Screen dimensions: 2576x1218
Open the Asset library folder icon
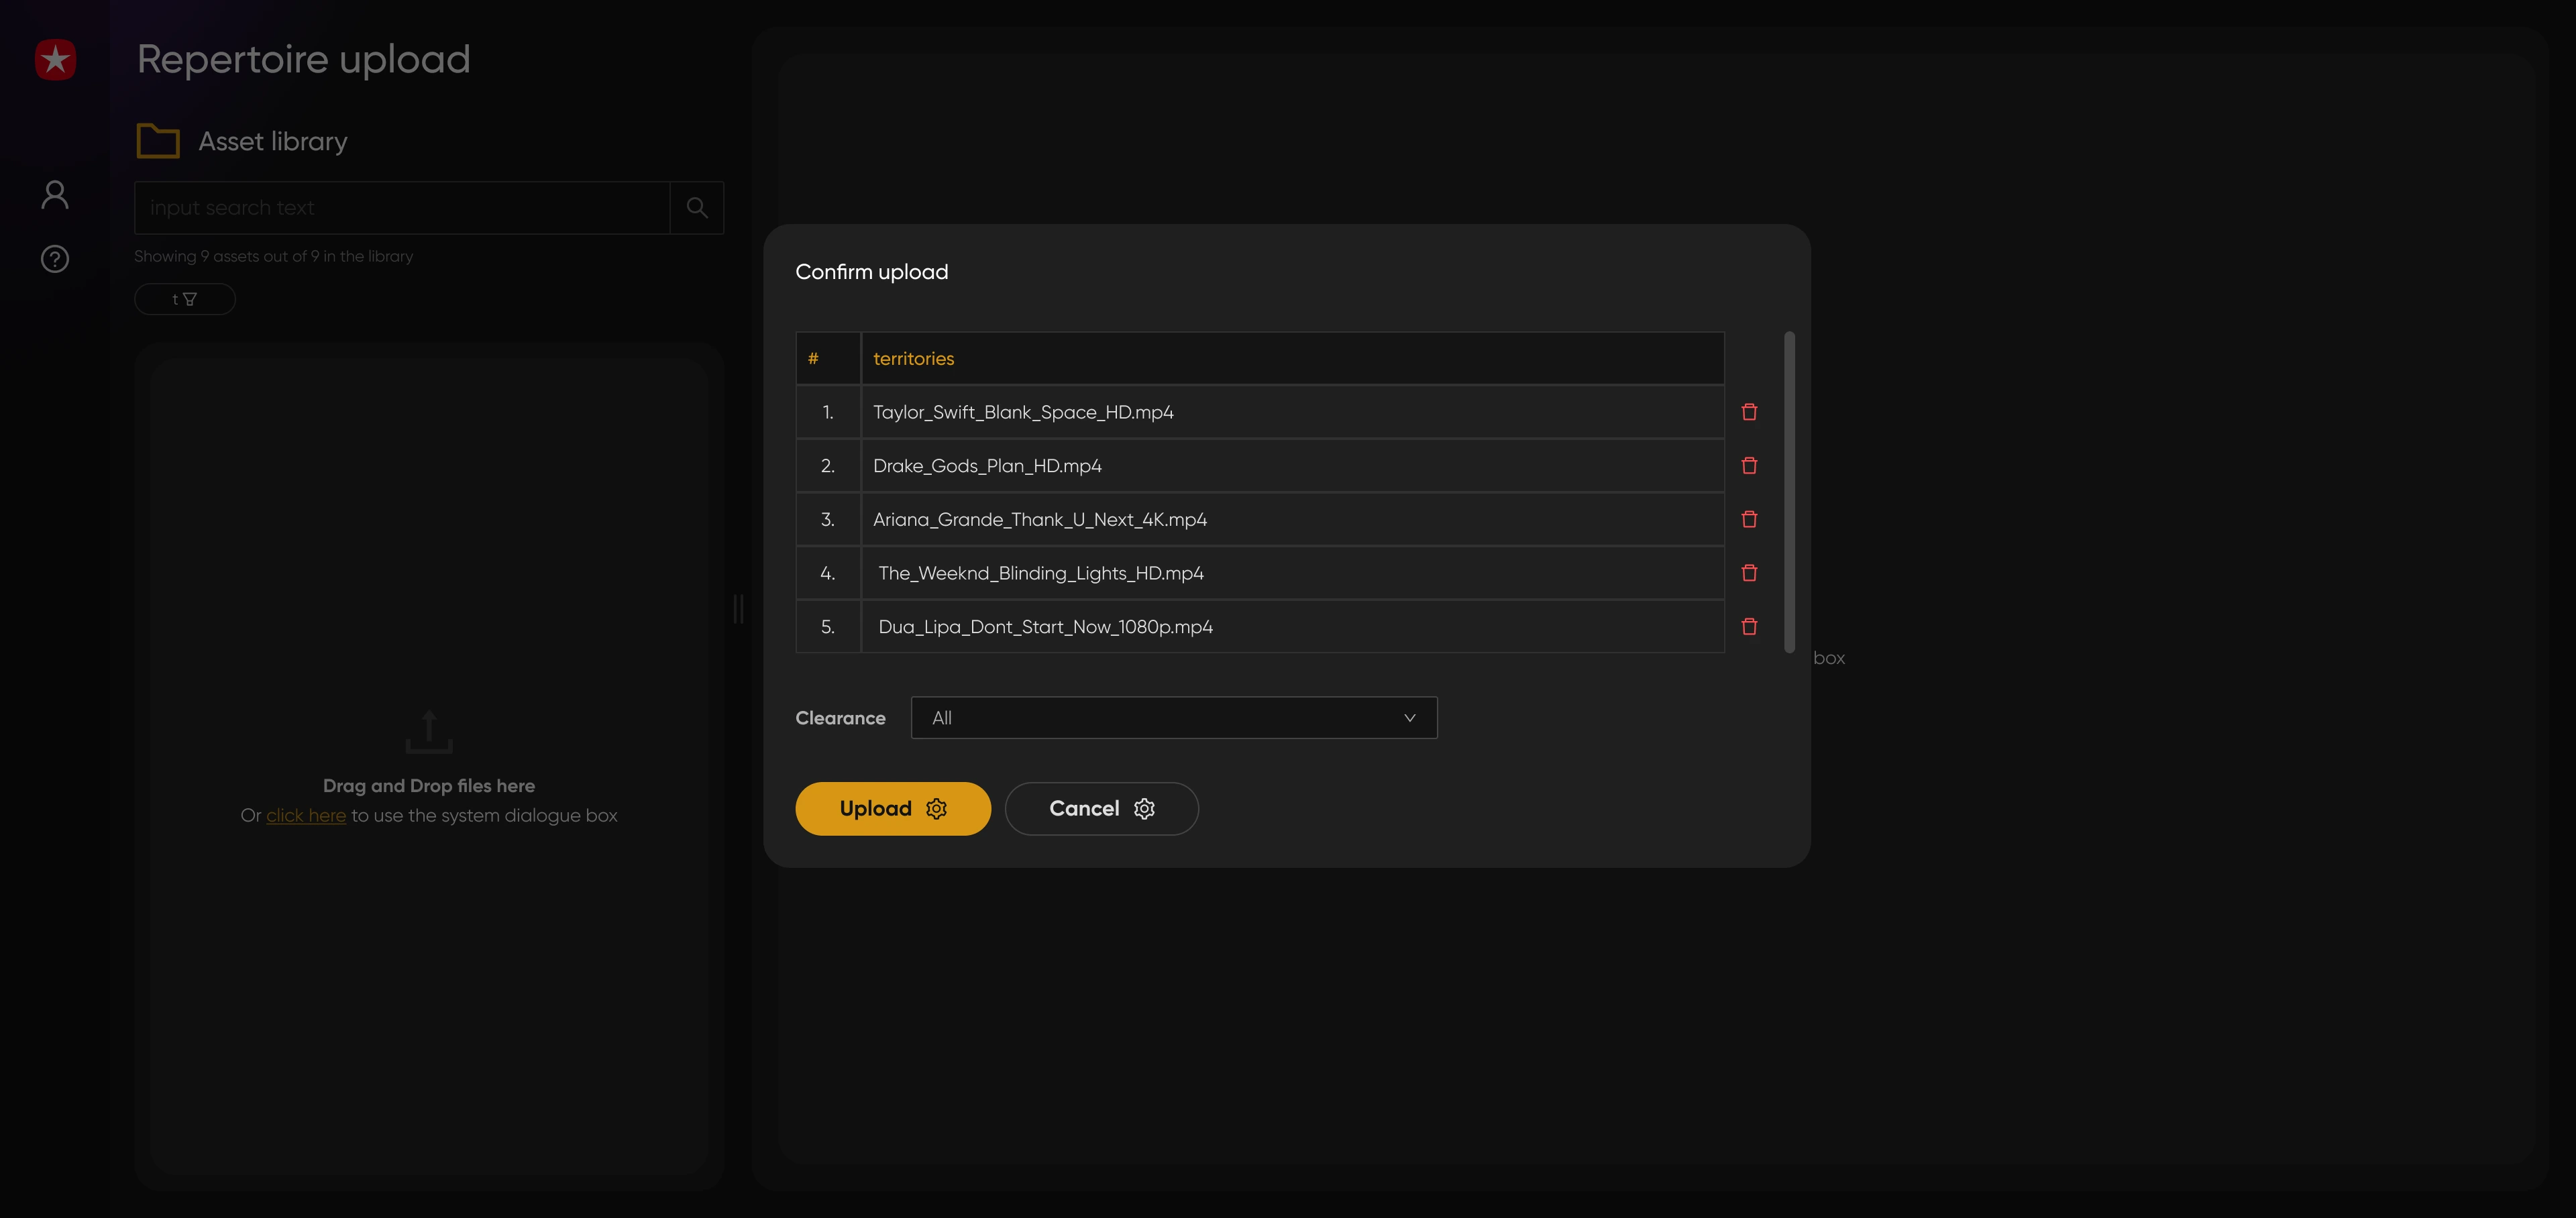(158, 141)
